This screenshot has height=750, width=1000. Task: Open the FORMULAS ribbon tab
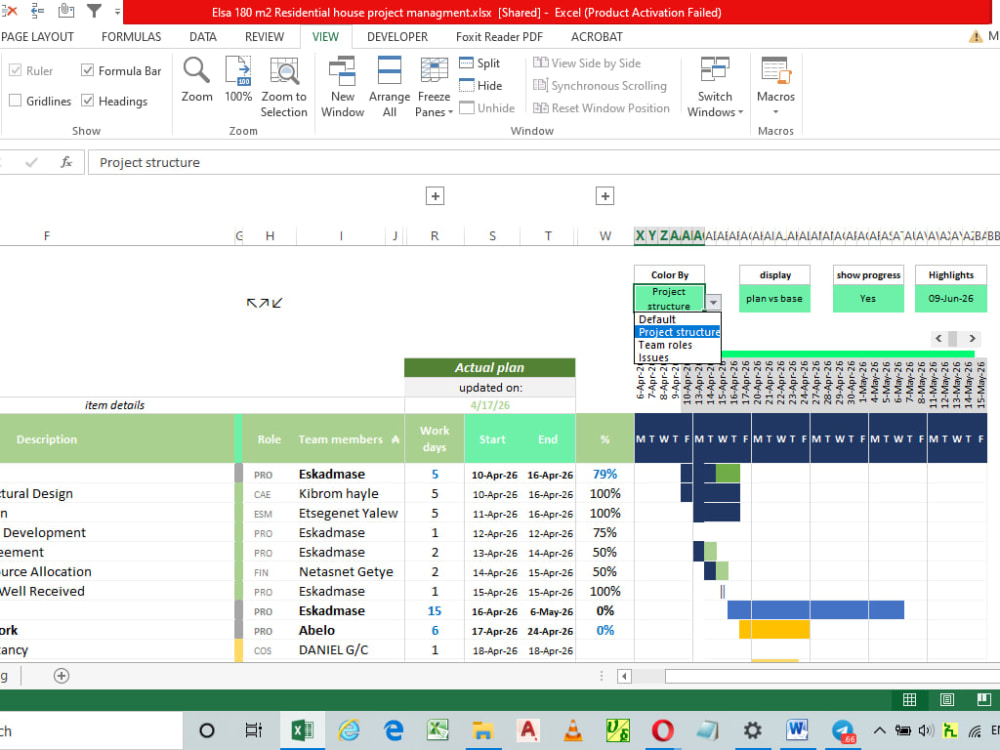point(131,37)
